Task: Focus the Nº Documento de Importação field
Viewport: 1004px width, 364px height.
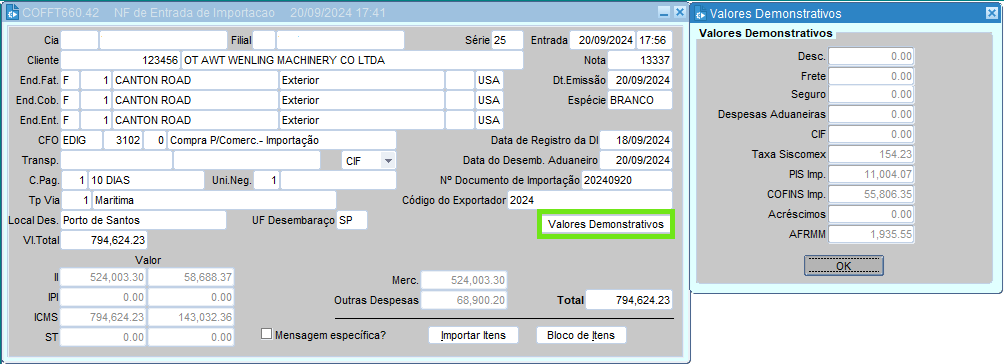Action: click(x=627, y=180)
